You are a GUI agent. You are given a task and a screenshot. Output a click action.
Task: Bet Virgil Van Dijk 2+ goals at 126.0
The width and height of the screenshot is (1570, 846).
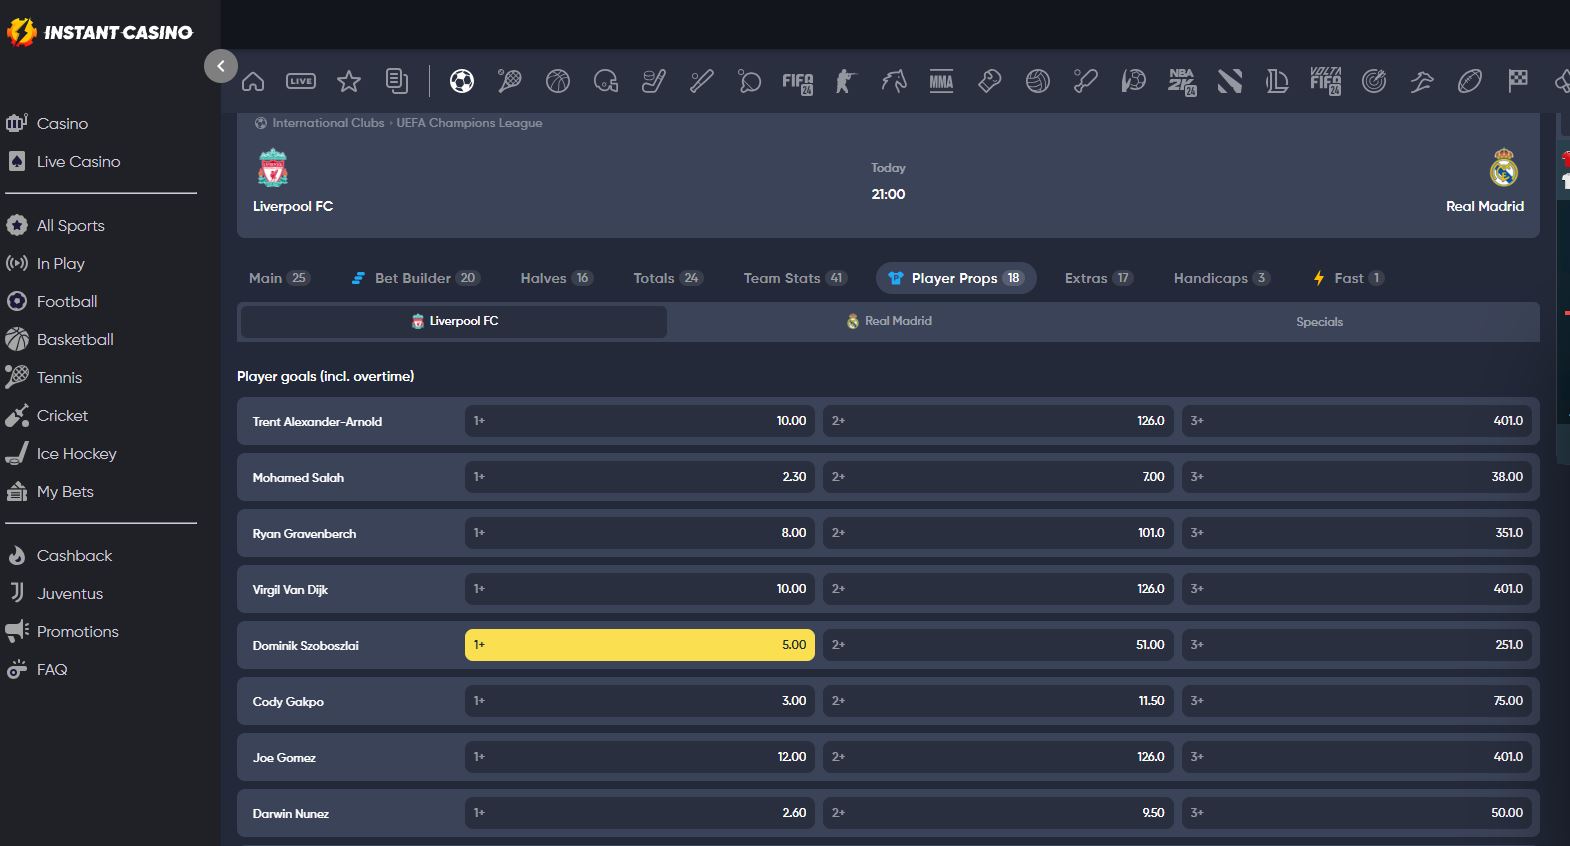[x=998, y=589]
